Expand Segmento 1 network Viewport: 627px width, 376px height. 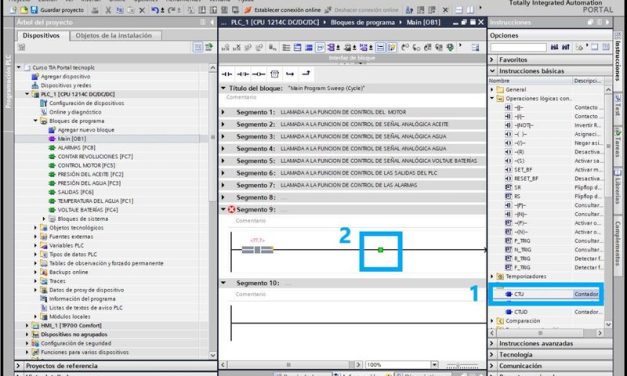(223, 112)
